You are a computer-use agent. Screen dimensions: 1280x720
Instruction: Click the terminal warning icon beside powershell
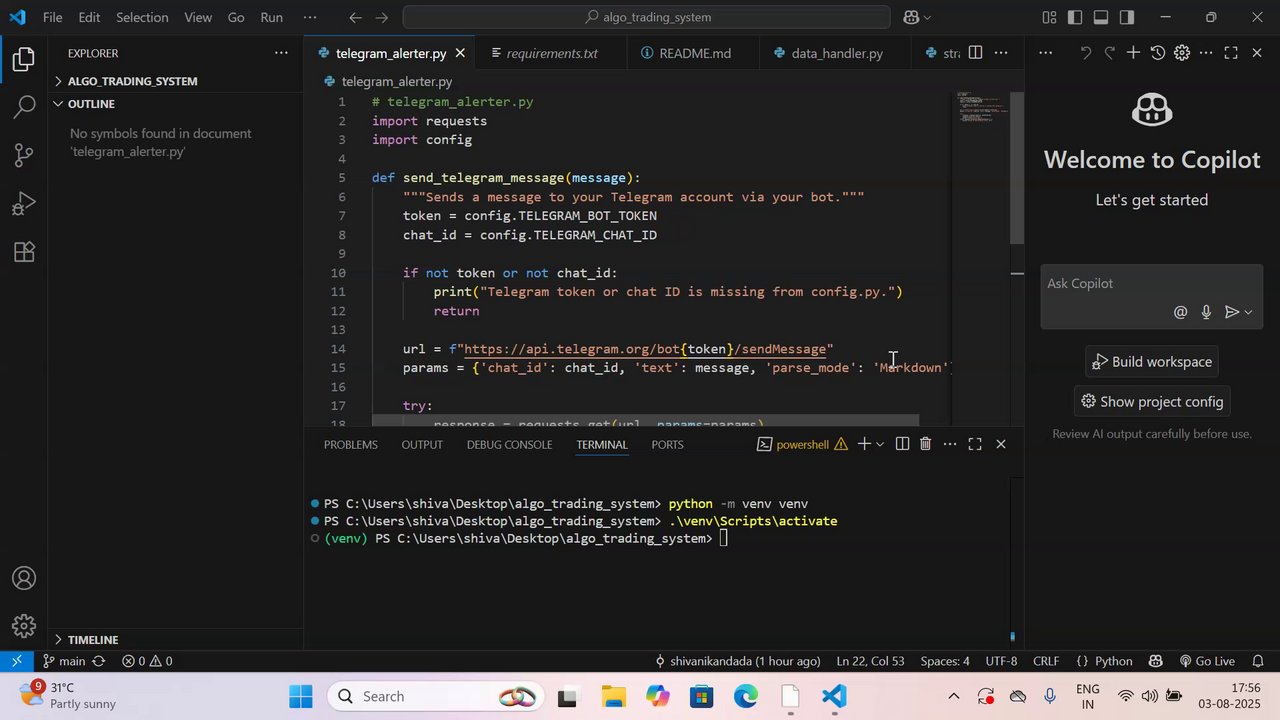coord(841,444)
